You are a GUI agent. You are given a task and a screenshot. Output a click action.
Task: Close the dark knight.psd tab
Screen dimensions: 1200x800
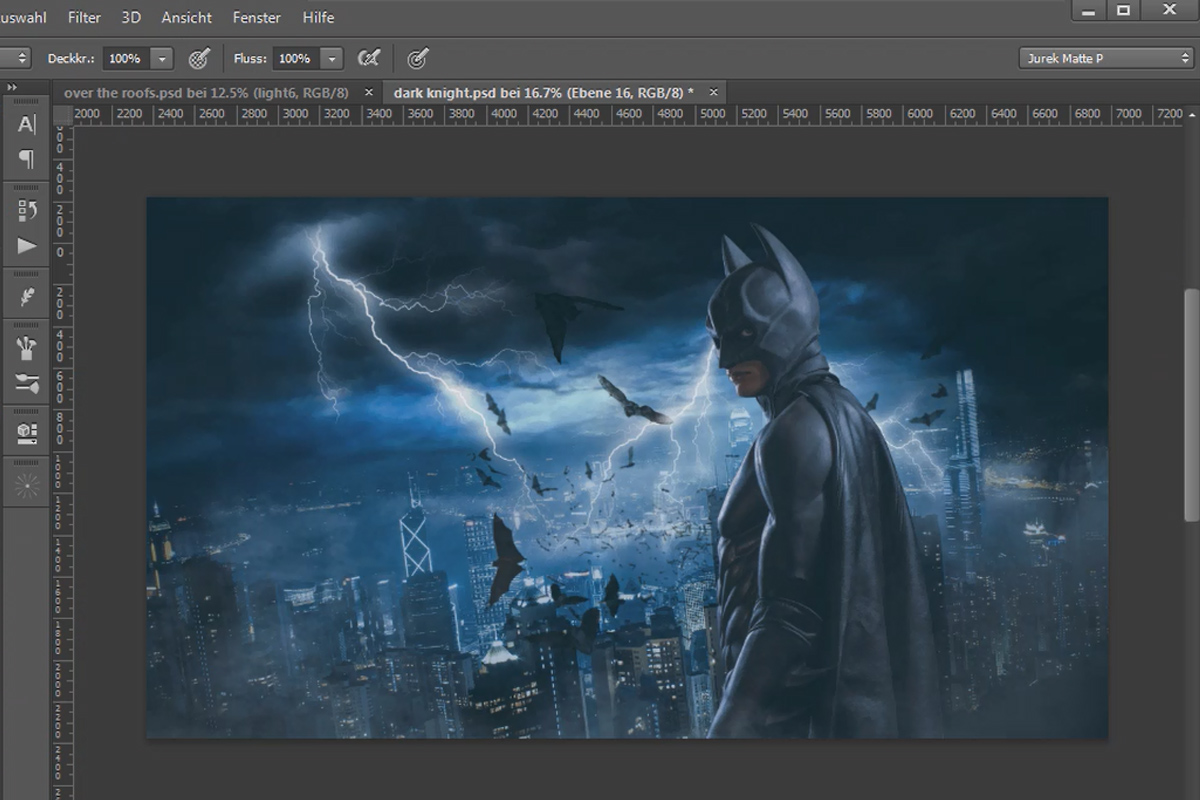tap(714, 92)
